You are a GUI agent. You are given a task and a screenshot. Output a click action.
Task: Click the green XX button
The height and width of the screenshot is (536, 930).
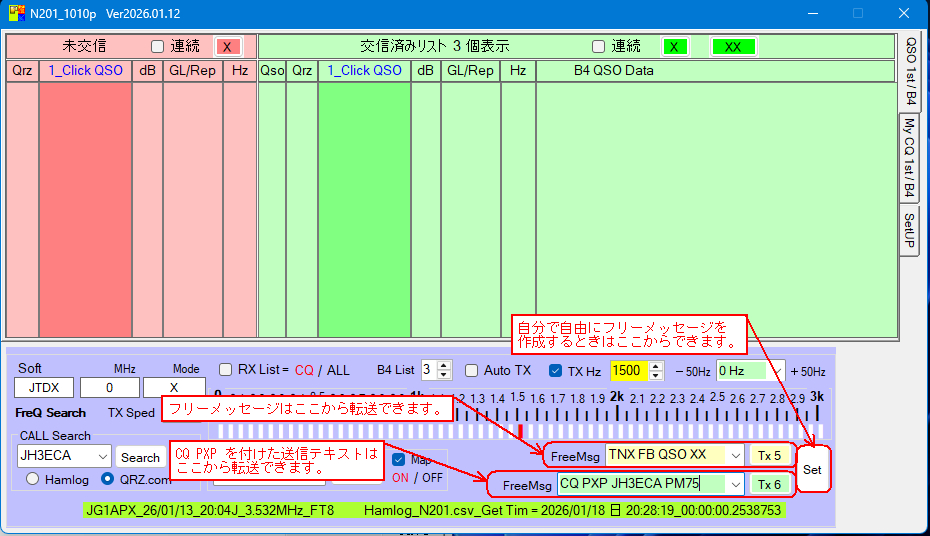733,47
